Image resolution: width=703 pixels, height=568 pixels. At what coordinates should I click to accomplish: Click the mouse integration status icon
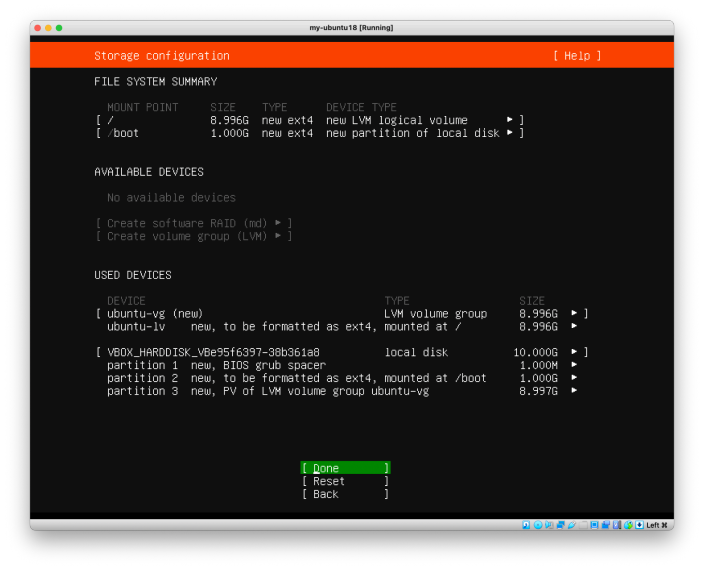[628, 525]
